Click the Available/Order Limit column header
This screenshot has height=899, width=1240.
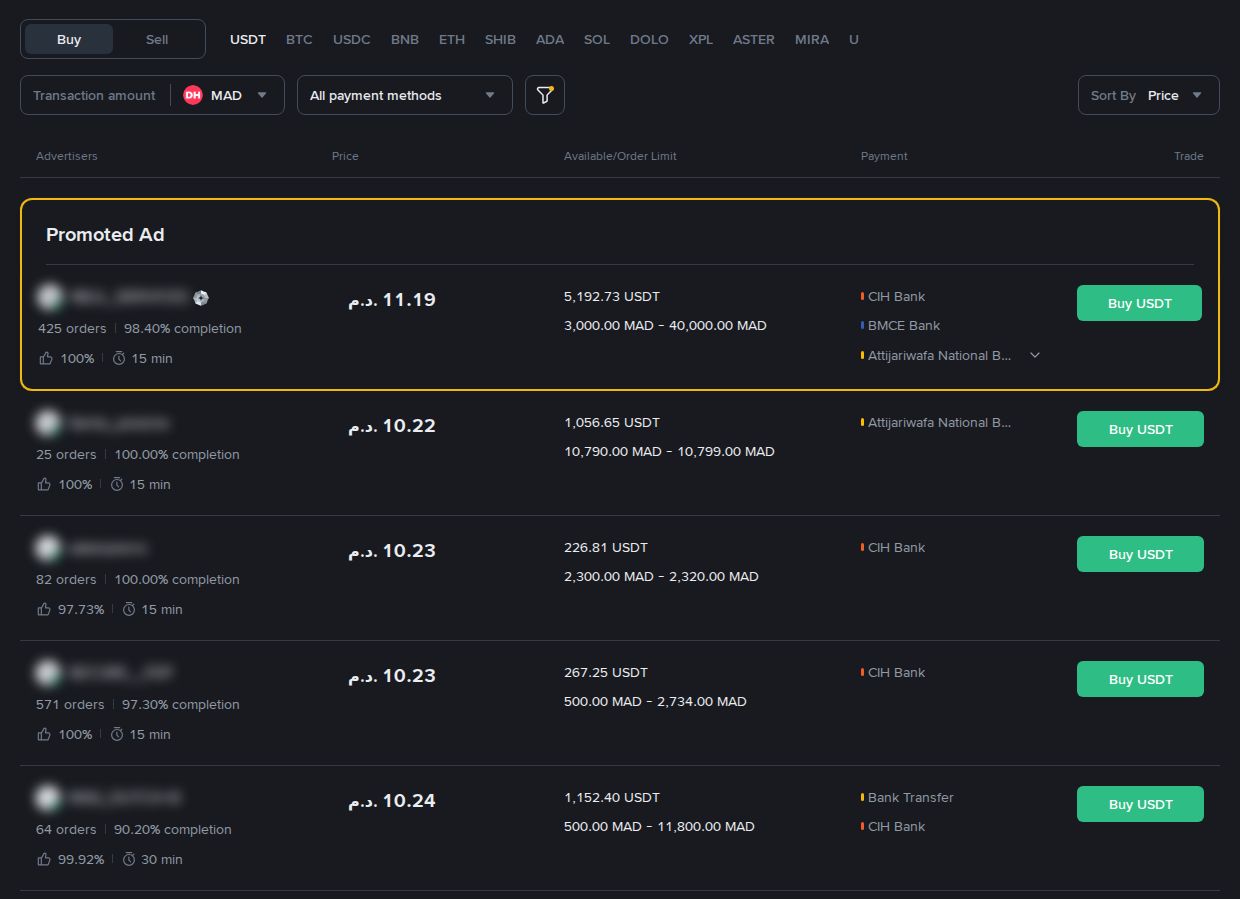(x=620, y=156)
